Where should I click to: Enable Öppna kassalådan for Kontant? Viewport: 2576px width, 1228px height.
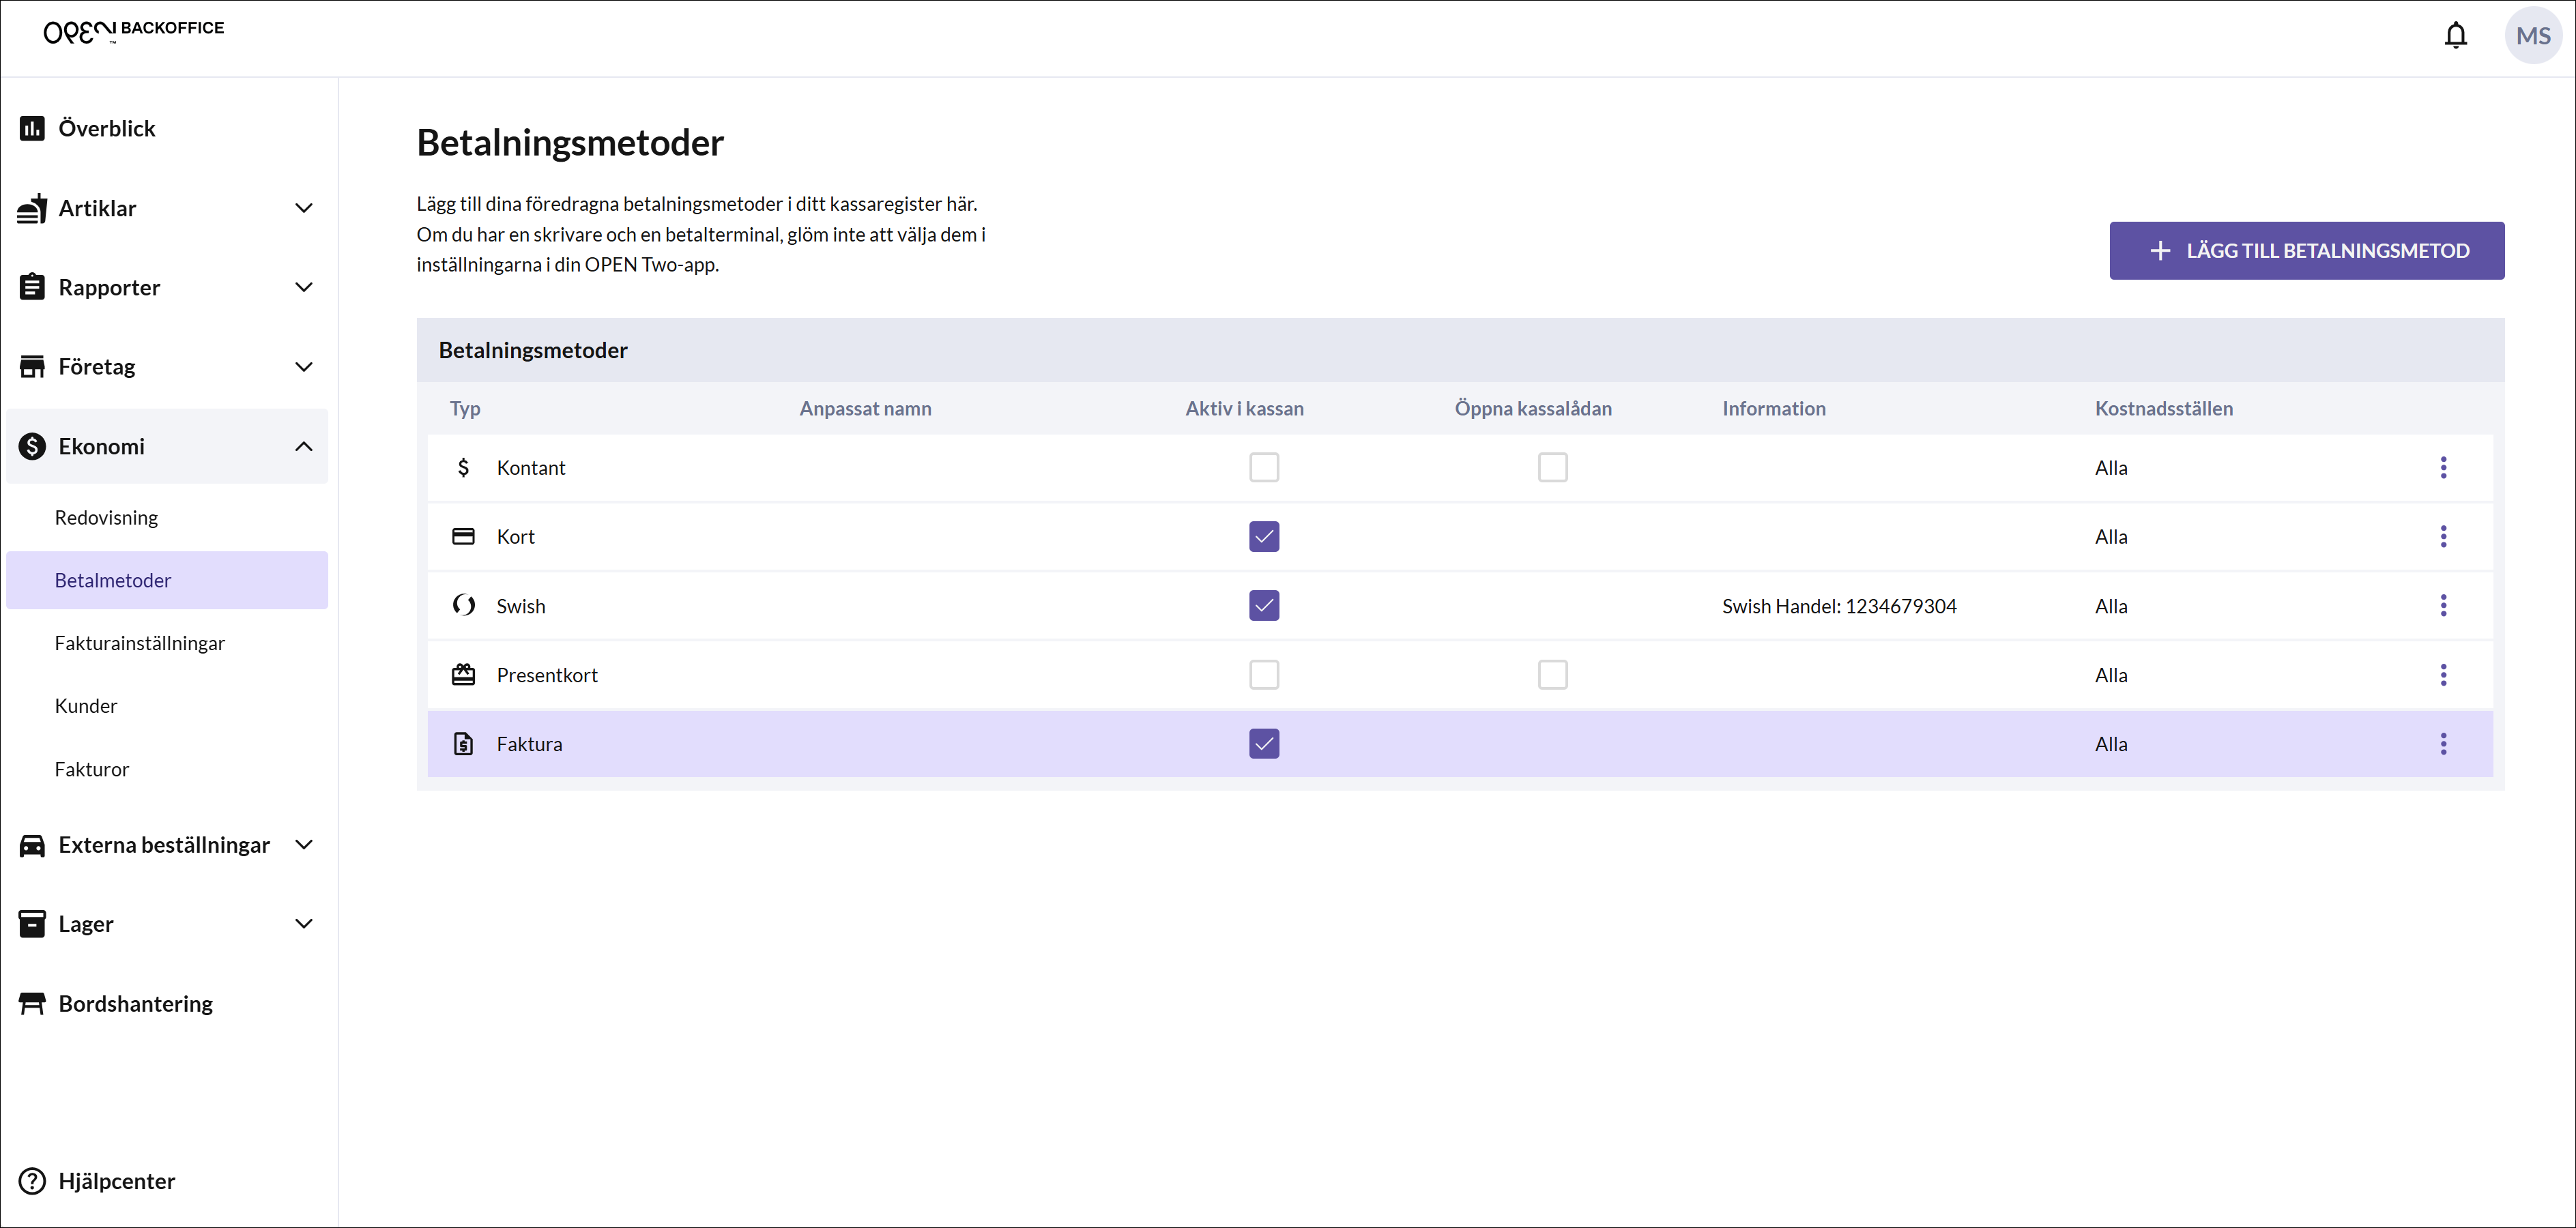click(1552, 467)
